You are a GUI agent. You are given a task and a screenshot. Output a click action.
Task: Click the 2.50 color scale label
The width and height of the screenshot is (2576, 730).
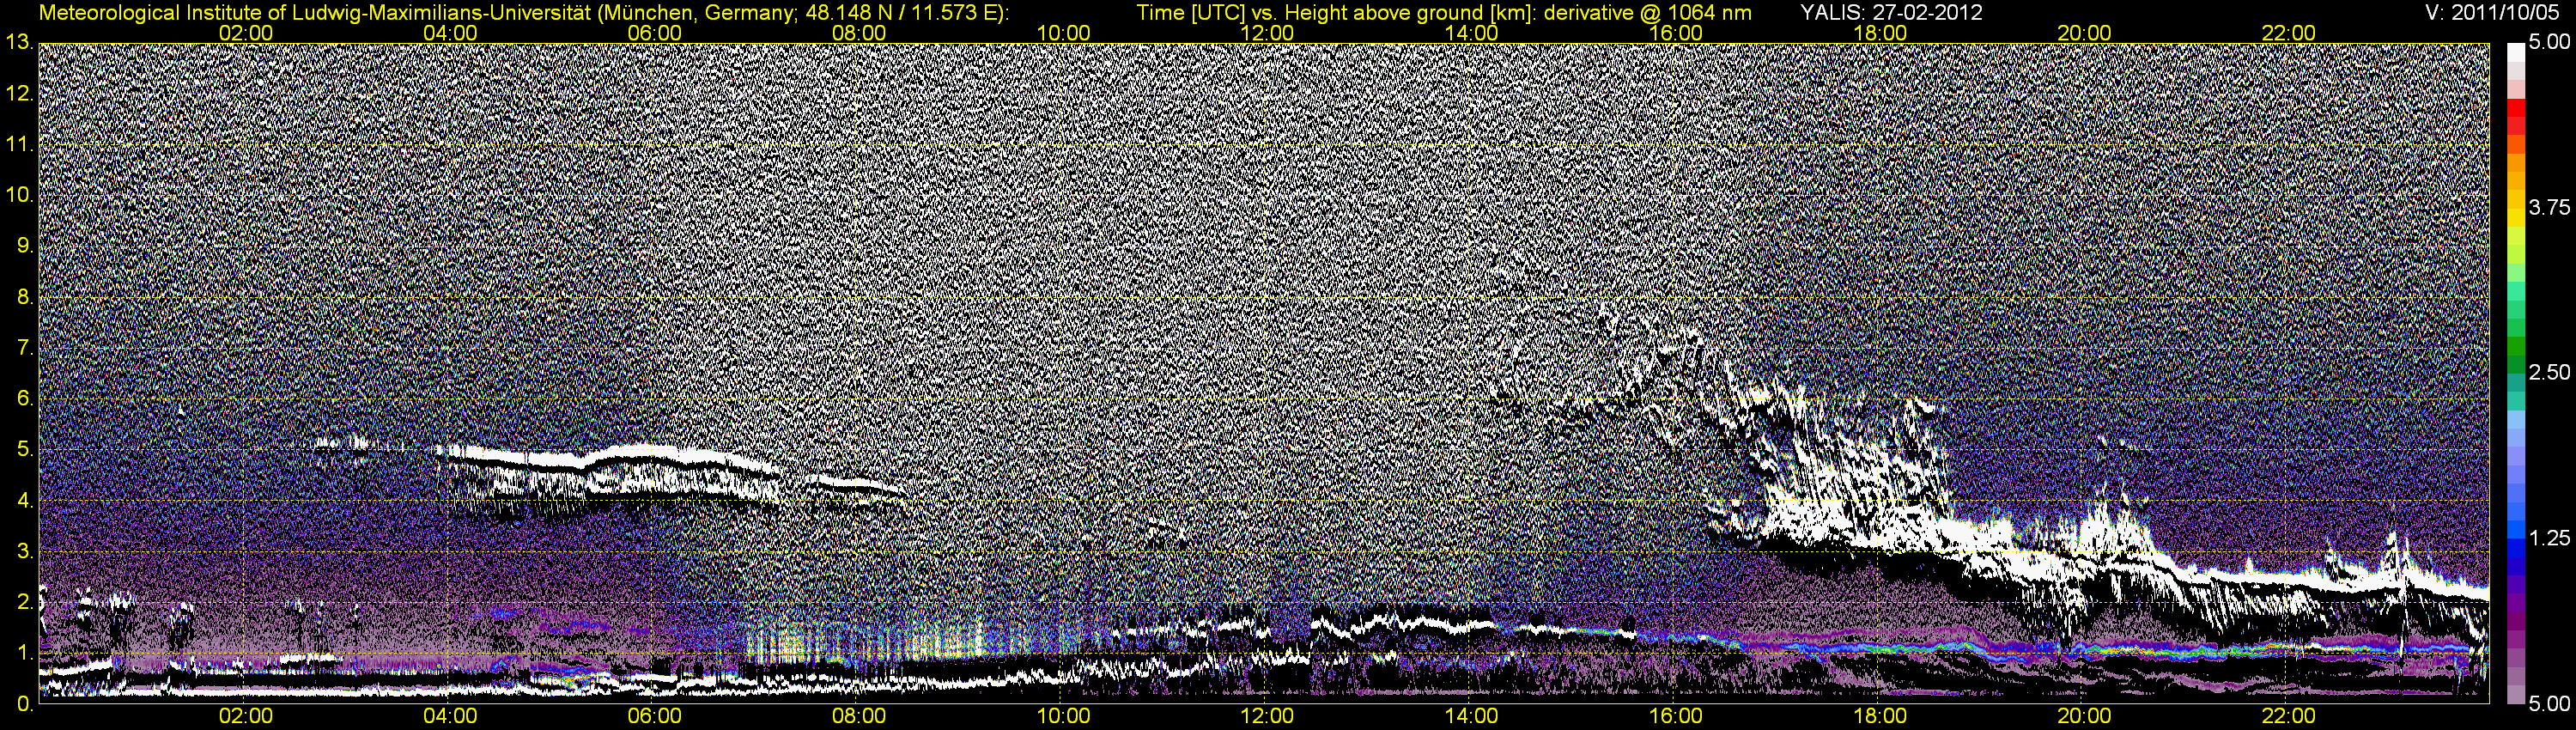click(2549, 373)
